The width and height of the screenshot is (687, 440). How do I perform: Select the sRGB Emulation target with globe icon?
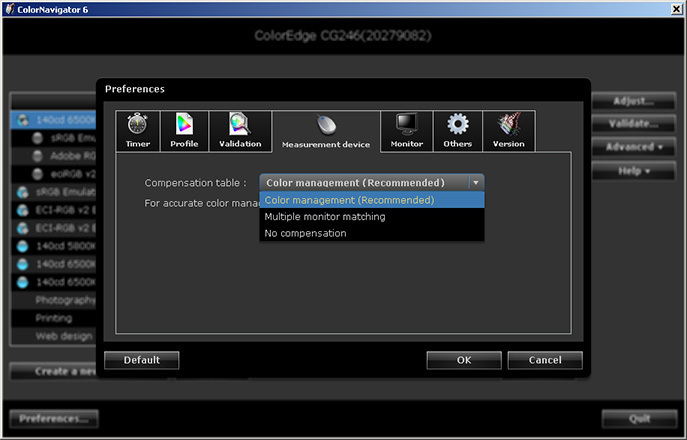click(53, 192)
